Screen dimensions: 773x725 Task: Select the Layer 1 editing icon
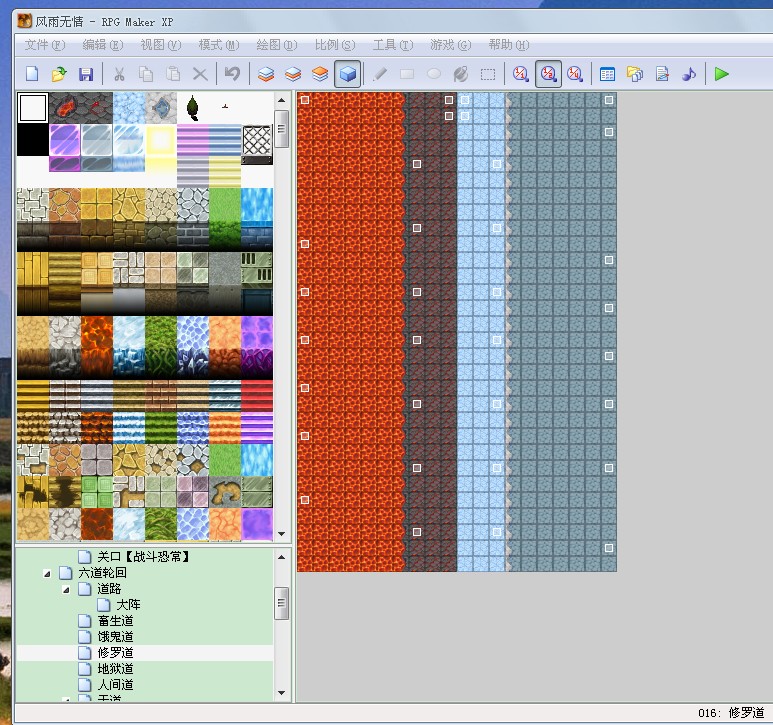click(x=266, y=74)
